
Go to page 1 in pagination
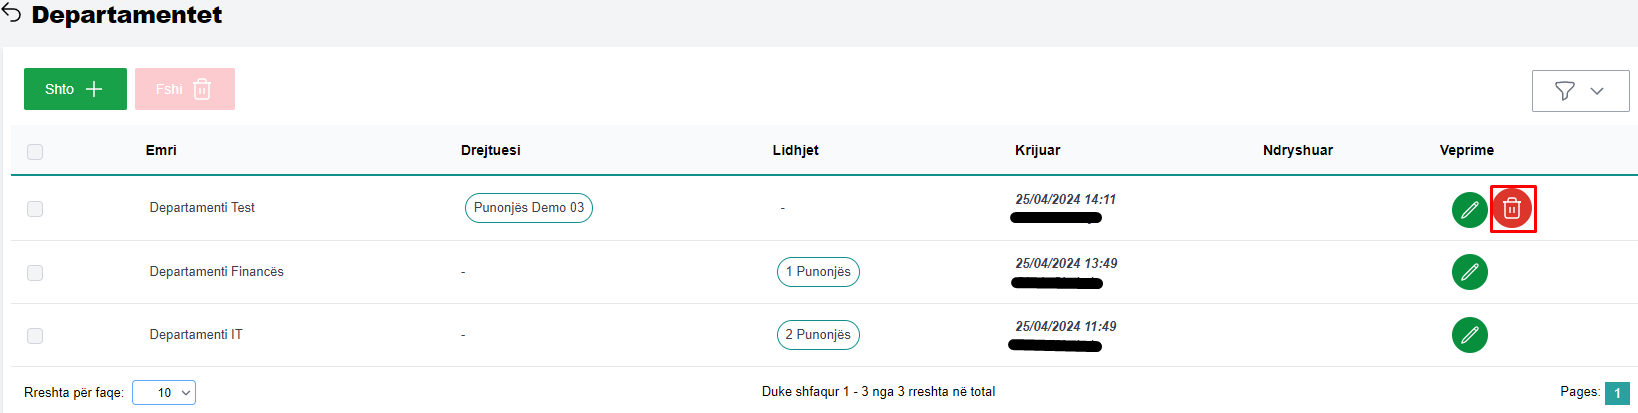point(1617,393)
